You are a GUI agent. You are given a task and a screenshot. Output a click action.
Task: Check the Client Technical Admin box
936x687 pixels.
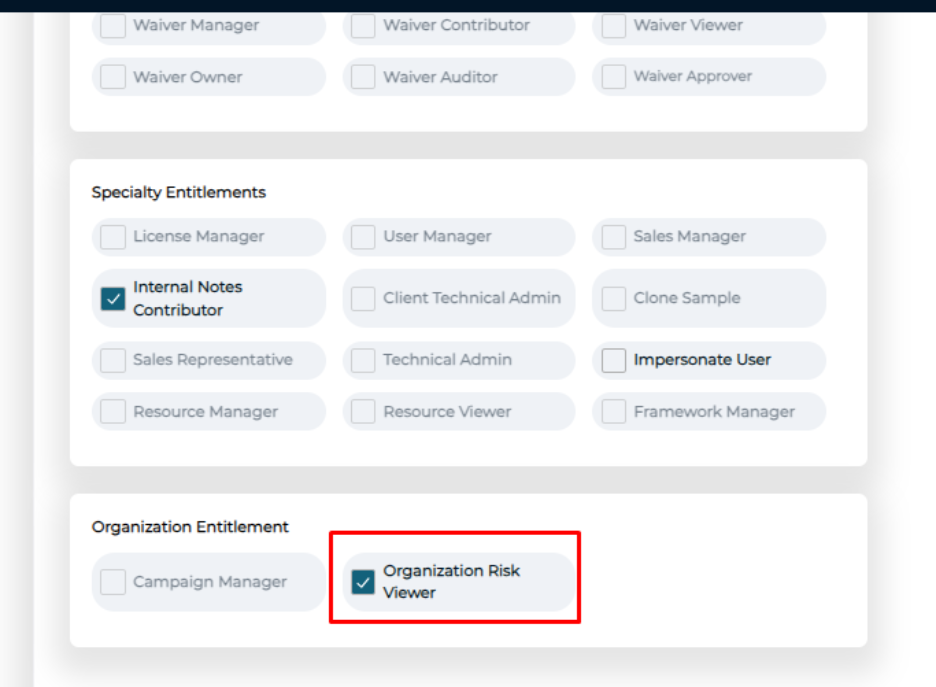363,298
